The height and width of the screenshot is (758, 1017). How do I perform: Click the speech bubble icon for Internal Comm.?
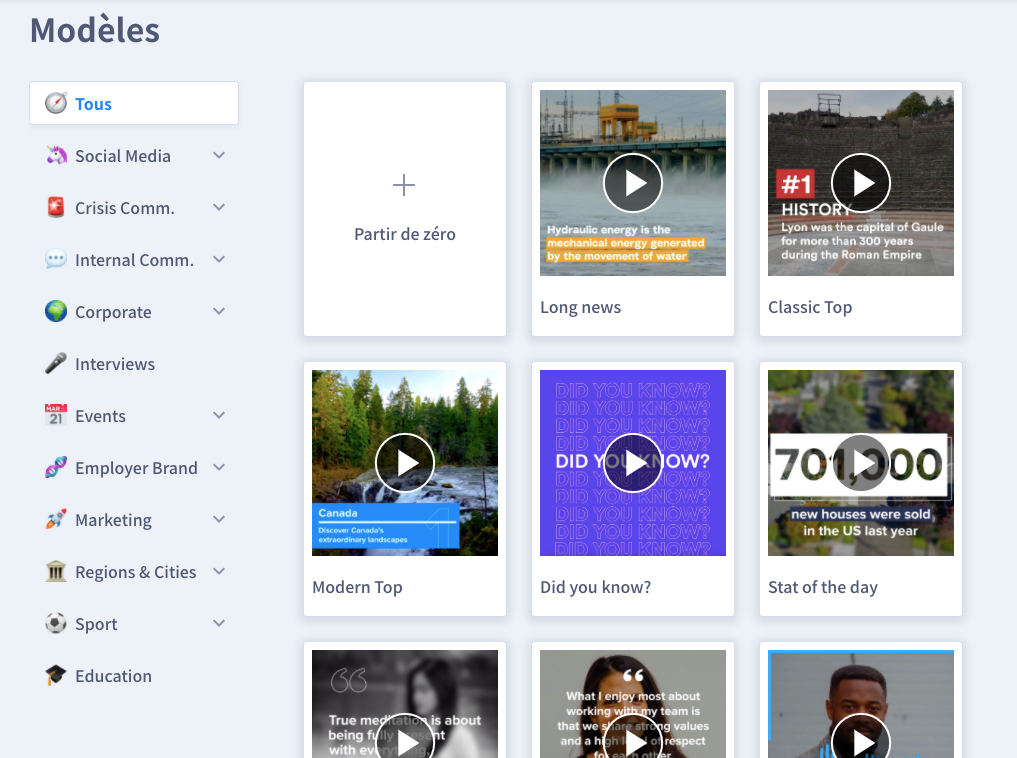pyautogui.click(x=56, y=259)
